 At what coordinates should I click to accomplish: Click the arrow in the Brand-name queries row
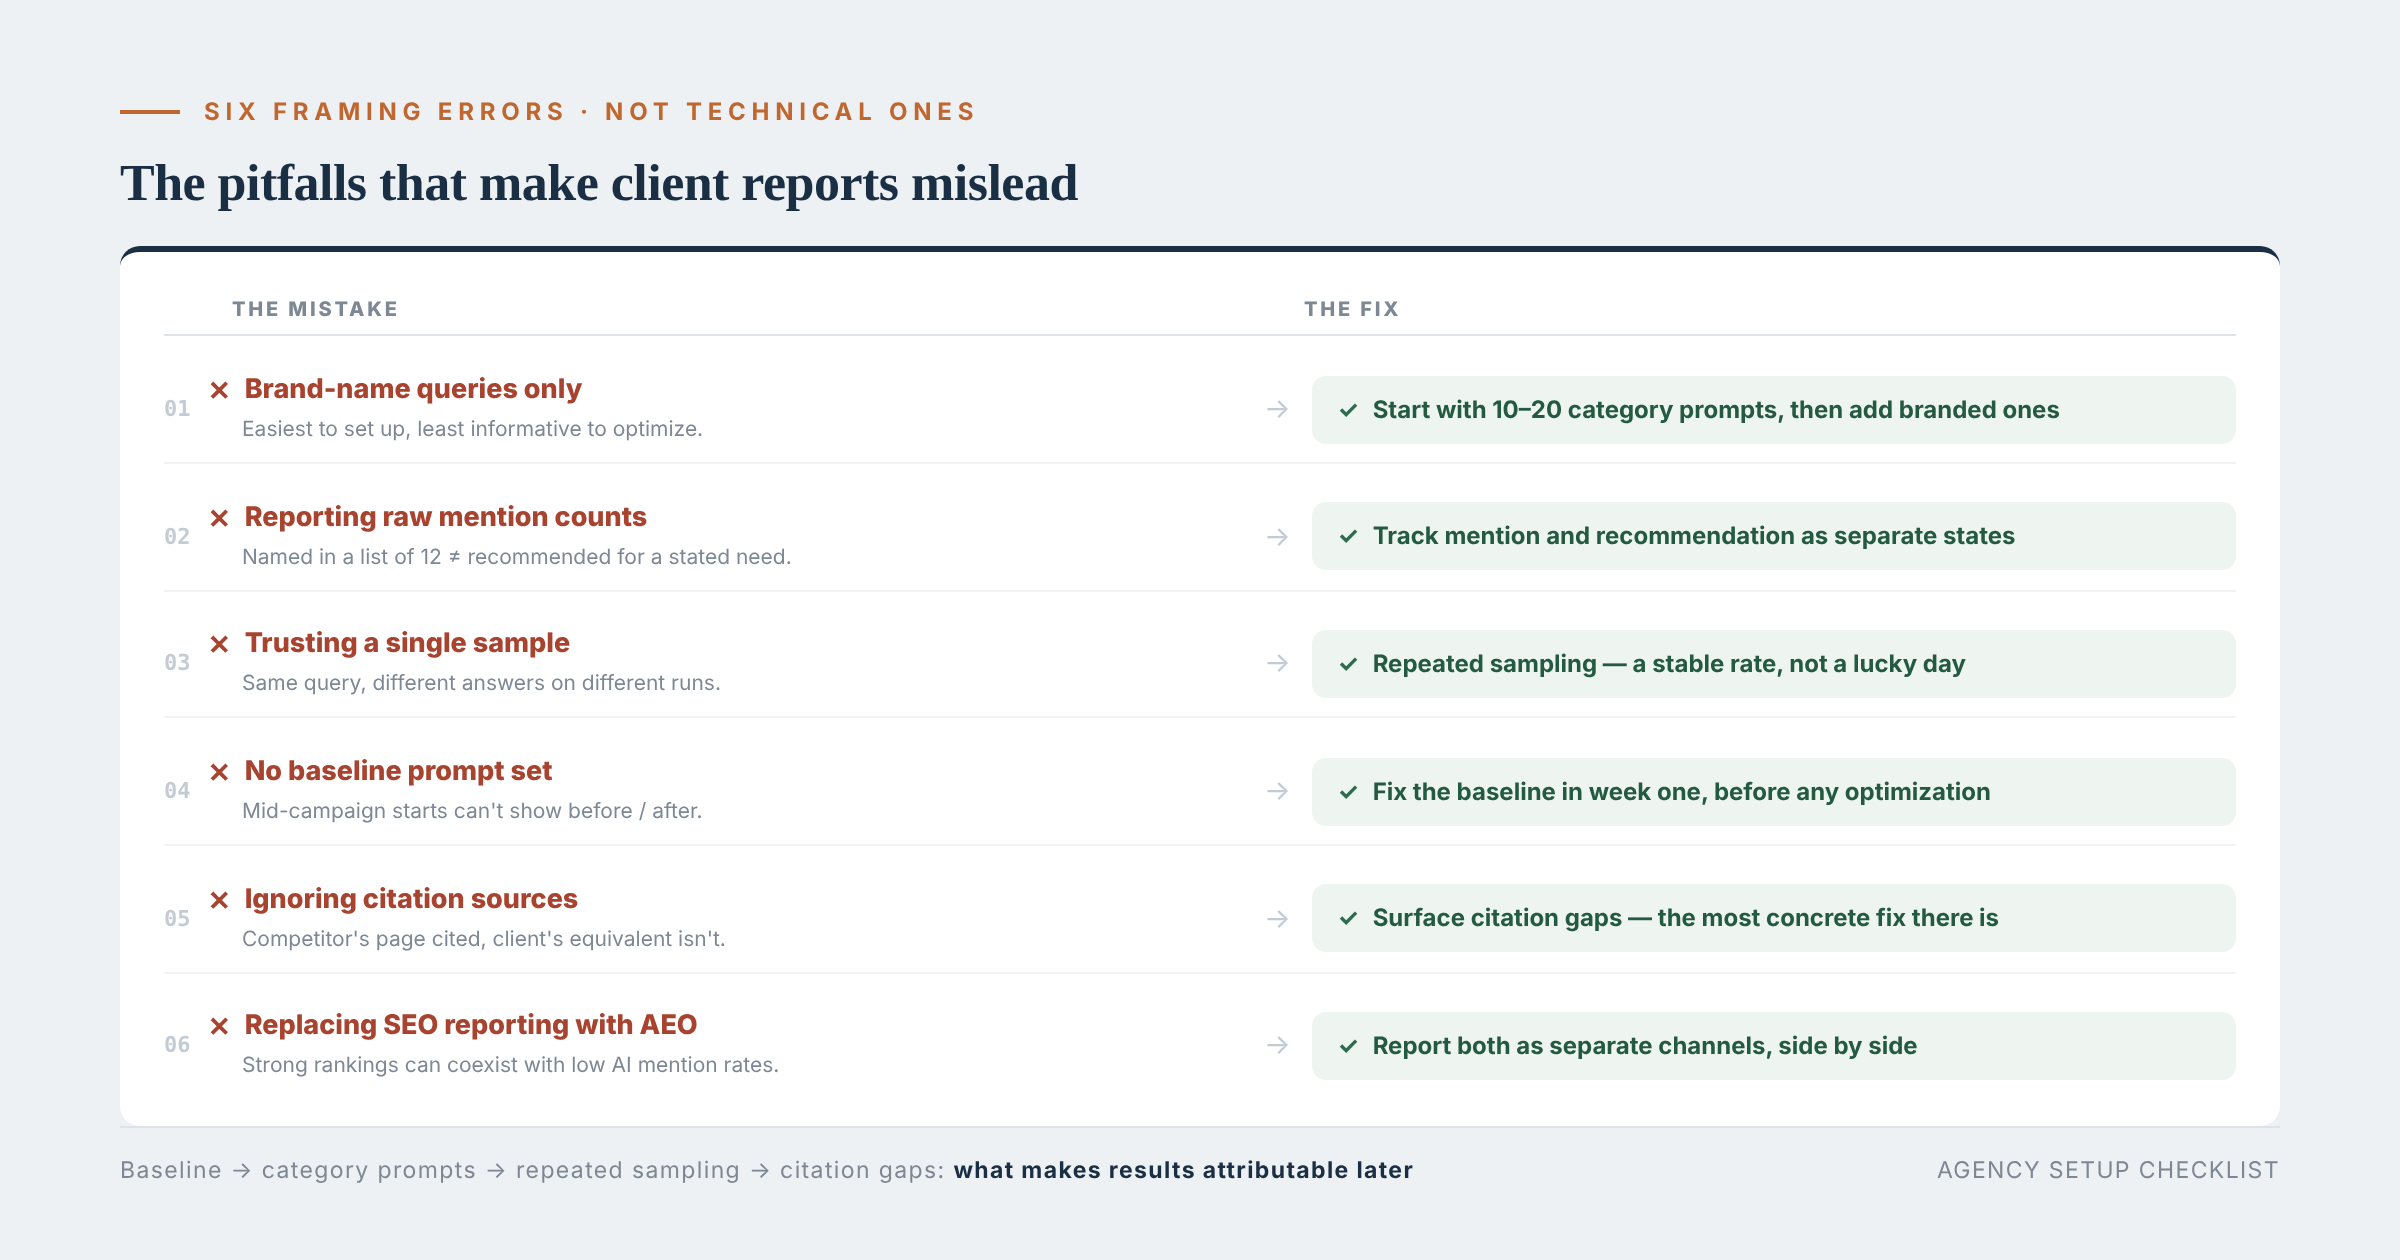click(1277, 409)
